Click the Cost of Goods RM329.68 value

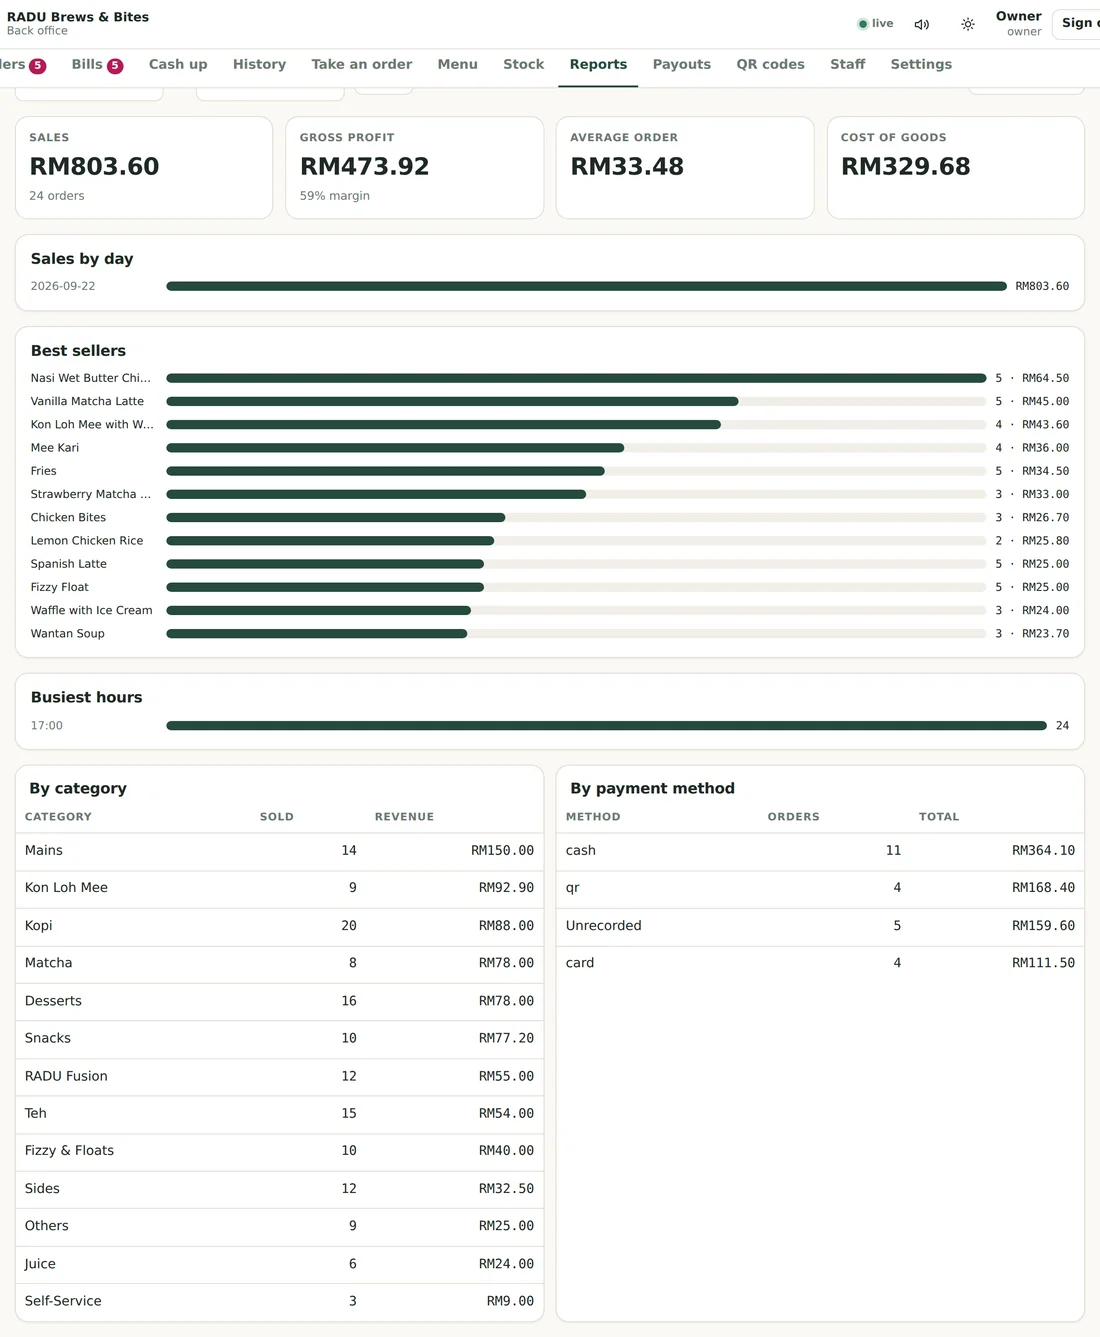coord(905,167)
